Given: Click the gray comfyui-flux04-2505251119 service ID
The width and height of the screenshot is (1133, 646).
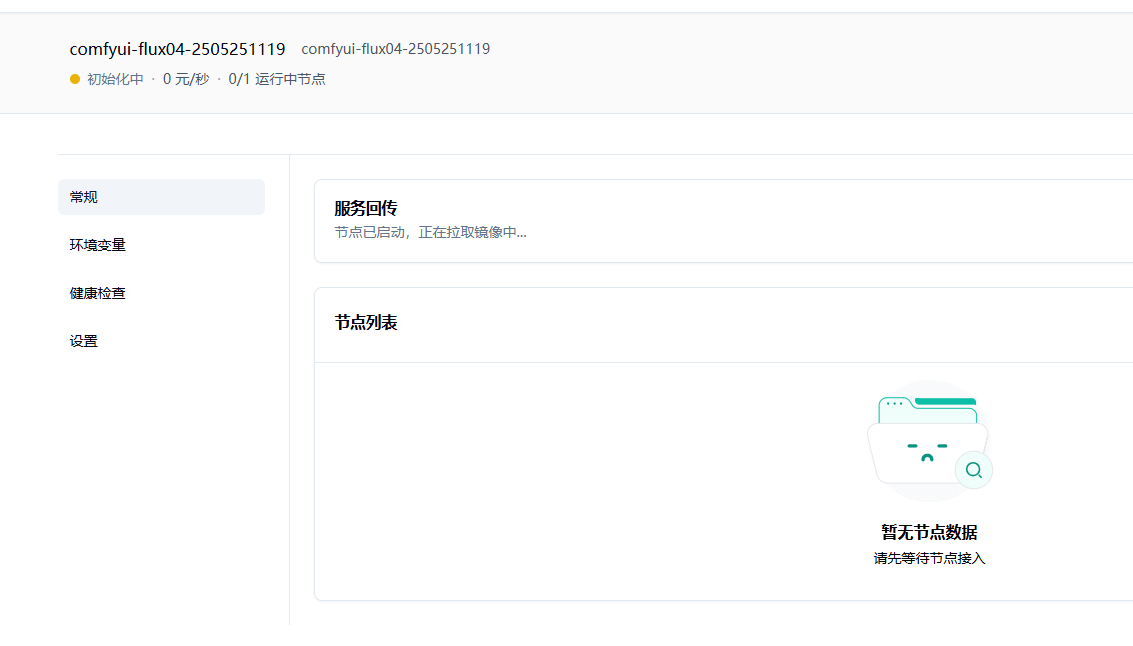Looking at the screenshot, I should click(395, 49).
